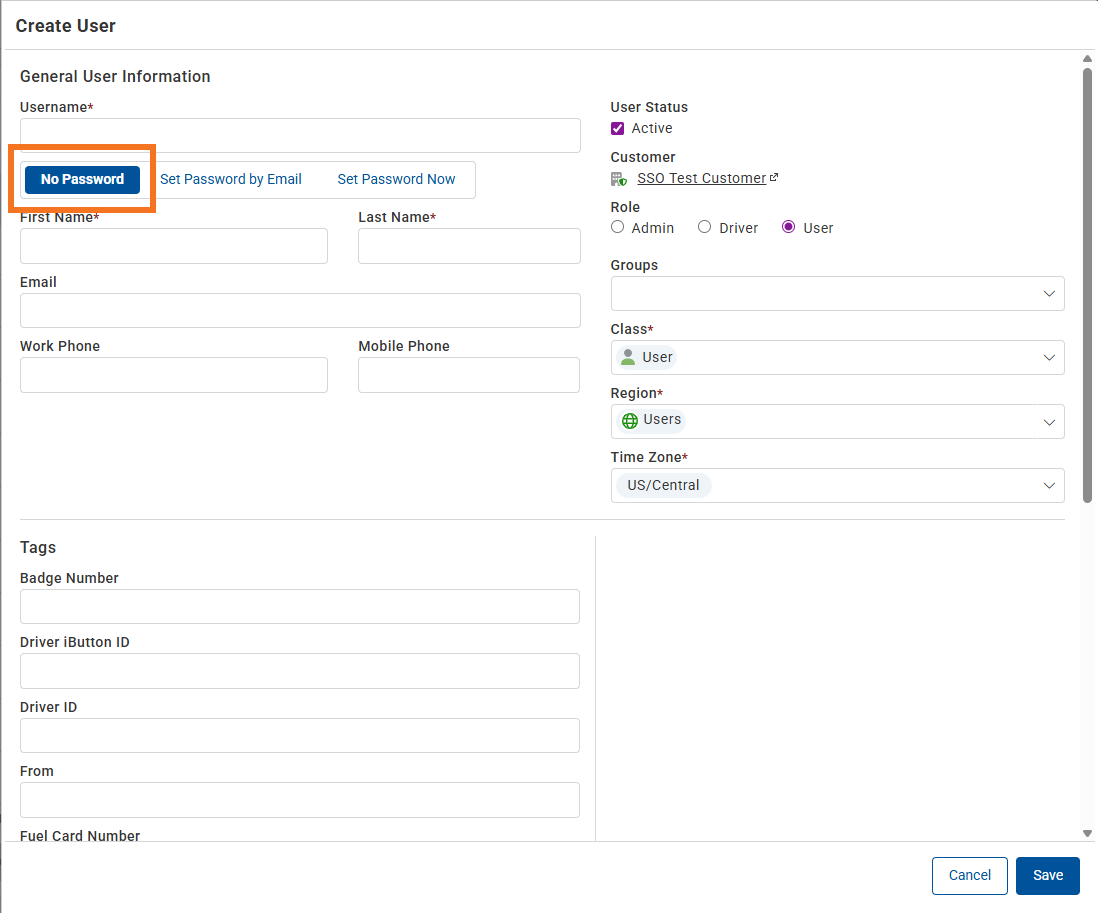1098x913 pixels.
Task: Focus the Last Name field
Action: (x=469, y=246)
